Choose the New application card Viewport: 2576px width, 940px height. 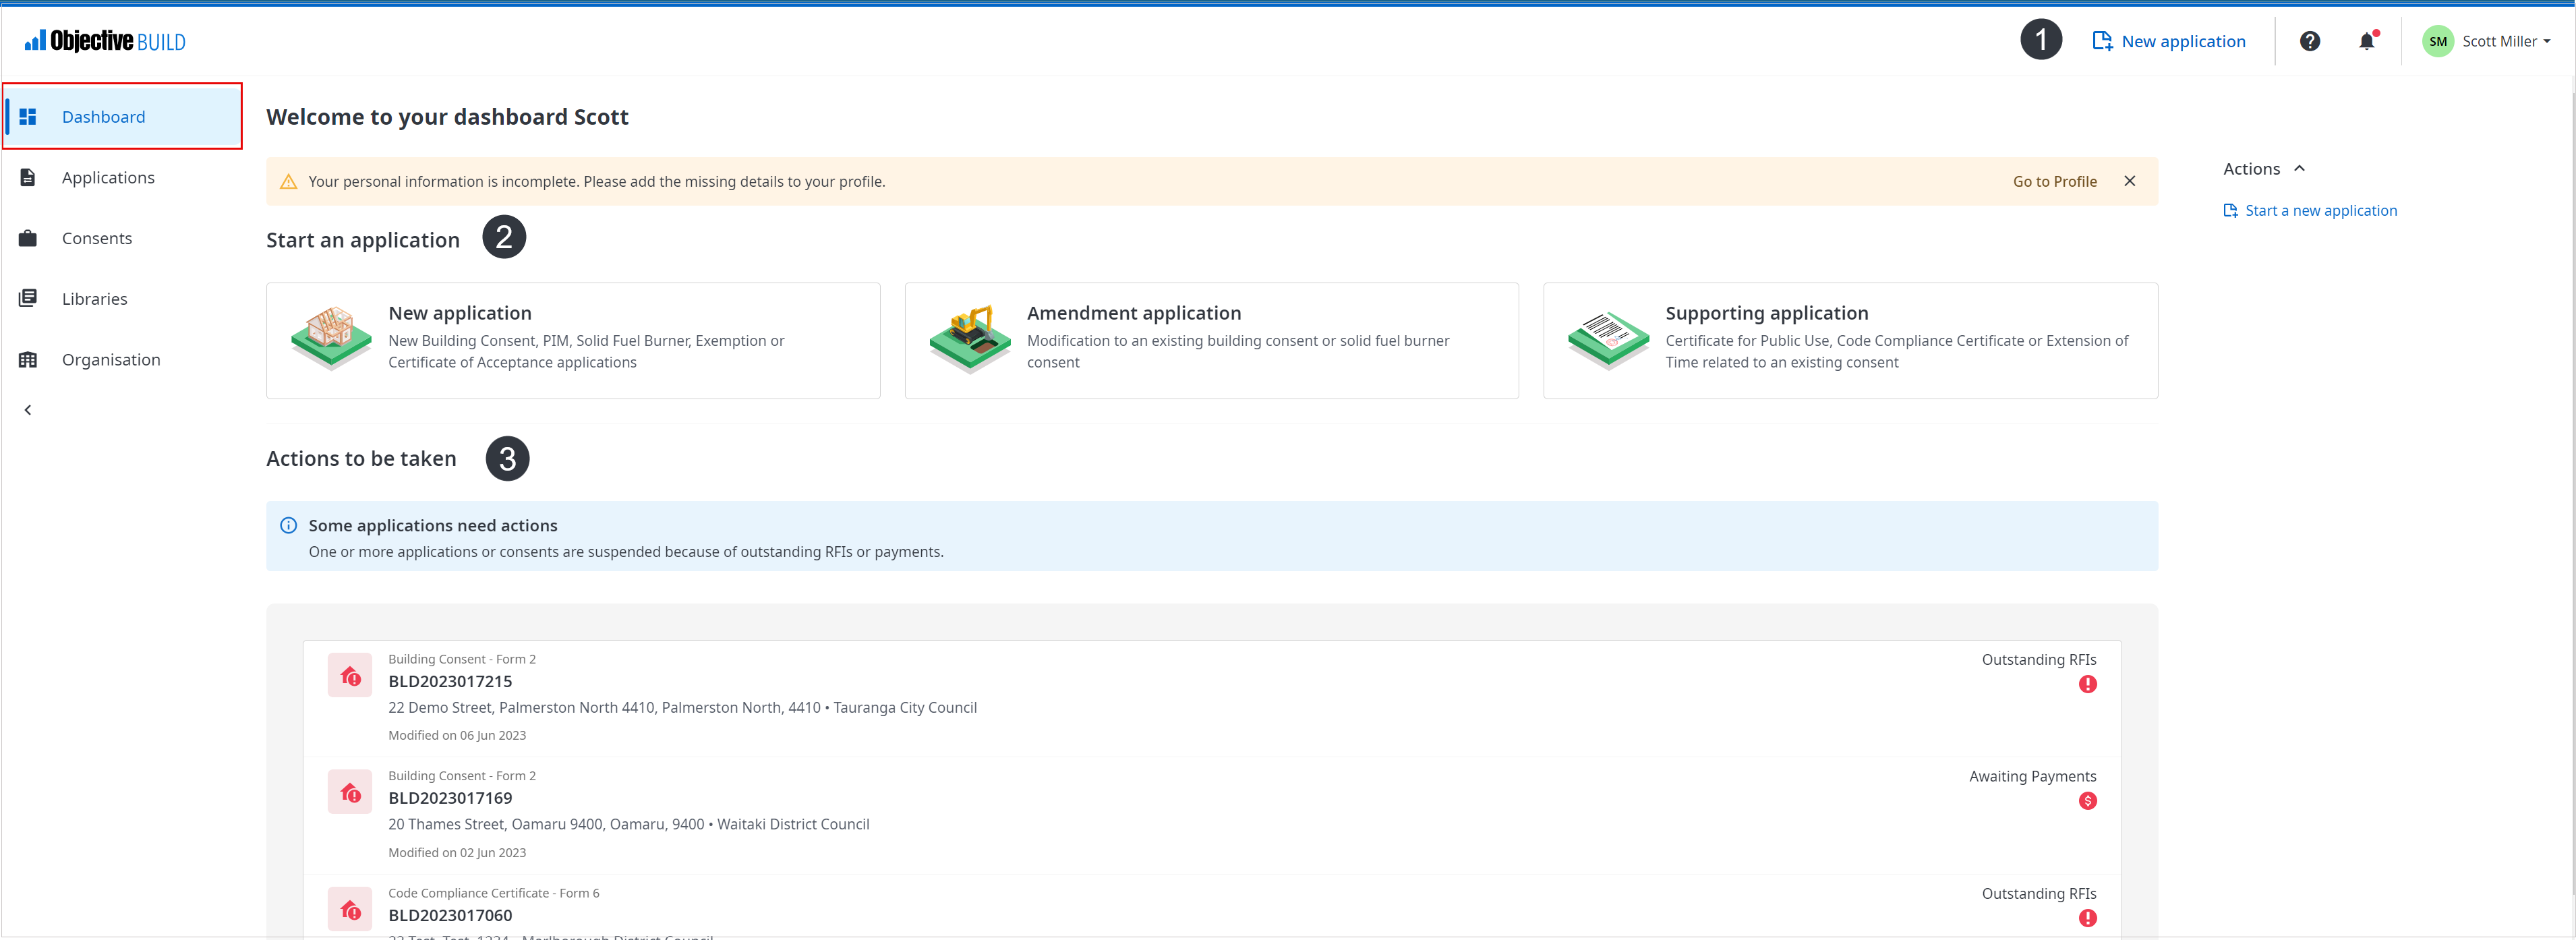pyautogui.click(x=573, y=341)
